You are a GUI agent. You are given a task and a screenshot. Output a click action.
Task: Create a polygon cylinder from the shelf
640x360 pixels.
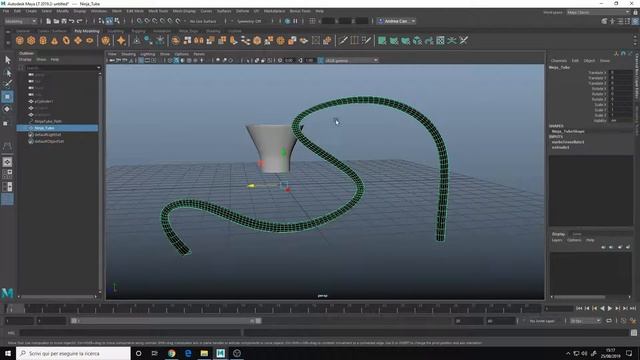43,40
